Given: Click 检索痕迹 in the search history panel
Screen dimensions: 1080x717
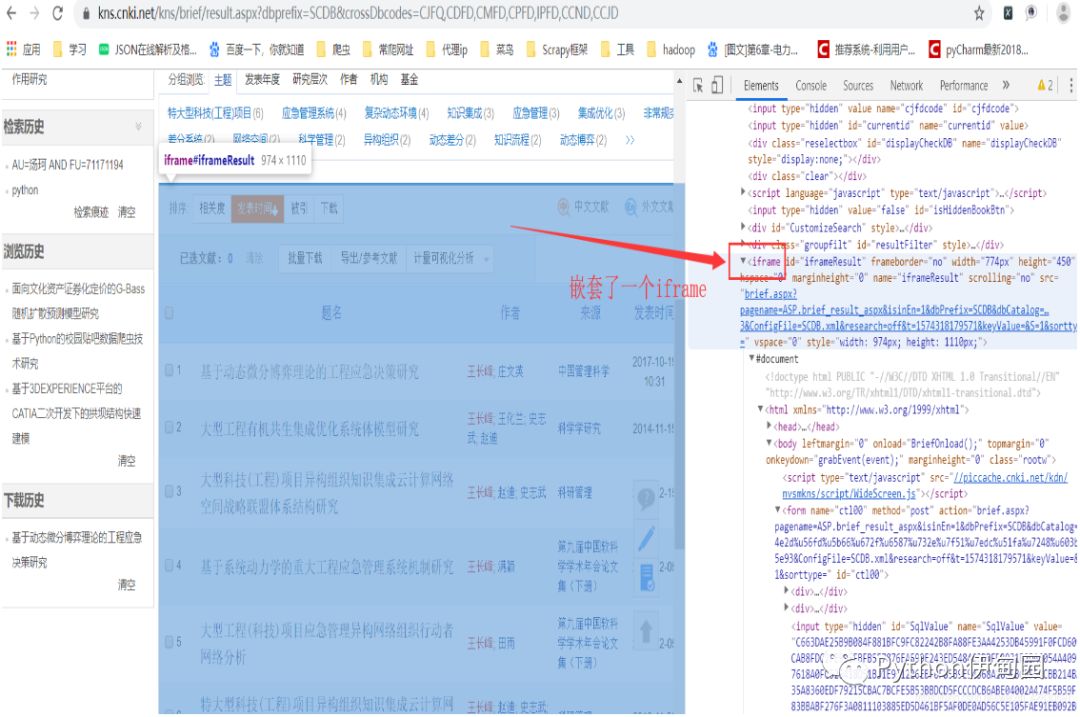Looking at the screenshot, I should coord(91,212).
